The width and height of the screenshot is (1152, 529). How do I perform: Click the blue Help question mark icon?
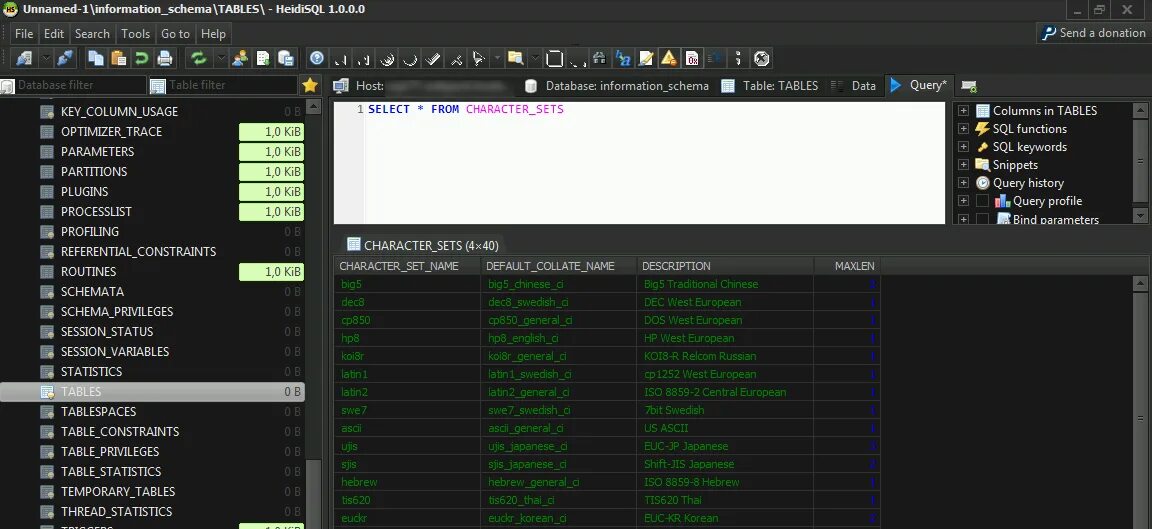point(317,59)
